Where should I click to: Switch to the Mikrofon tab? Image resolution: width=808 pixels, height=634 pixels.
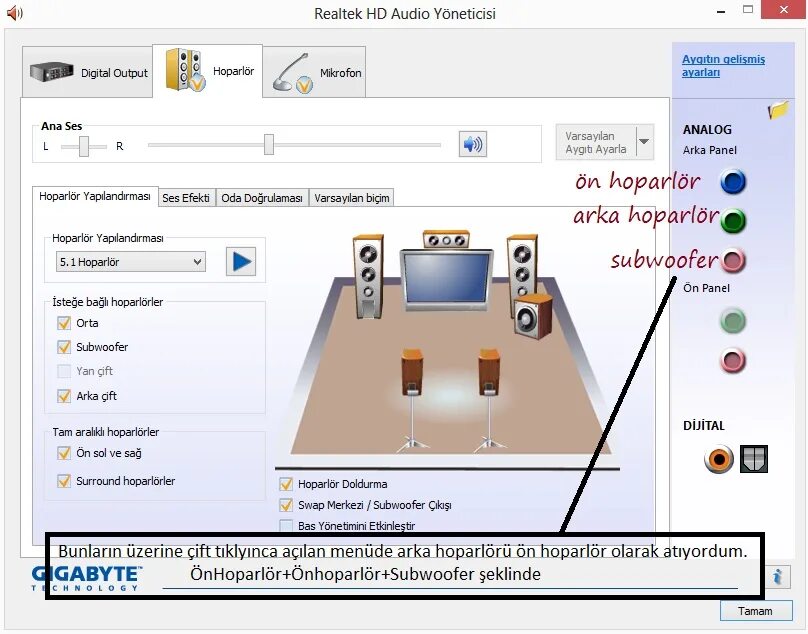tap(314, 72)
